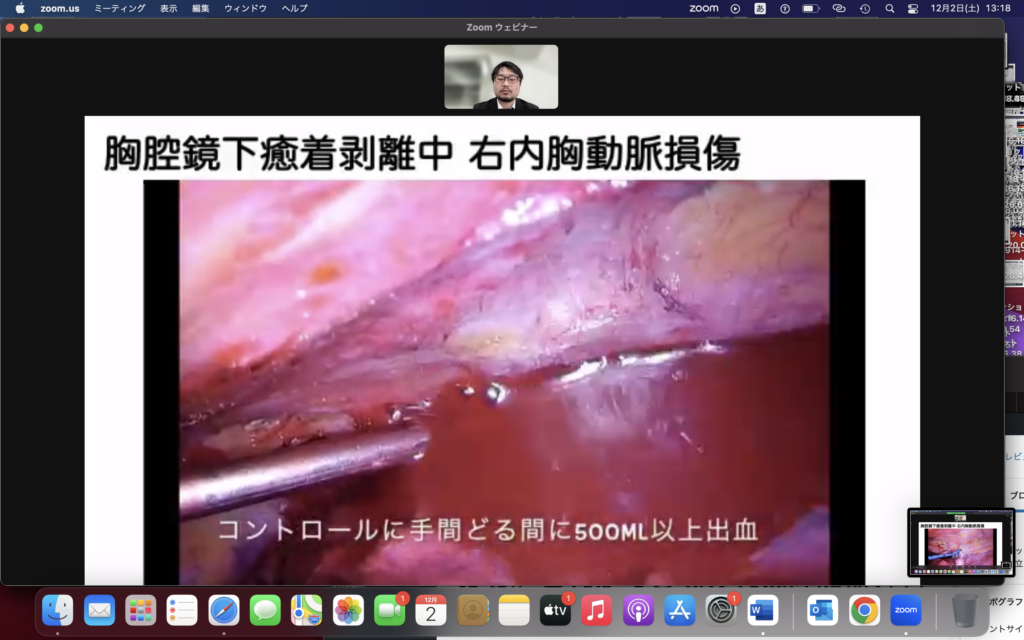Image resolution: width=1024 pixels, height=640 pixels.
Task: Open the Control Center toggles
Action: tap(912, 8)
